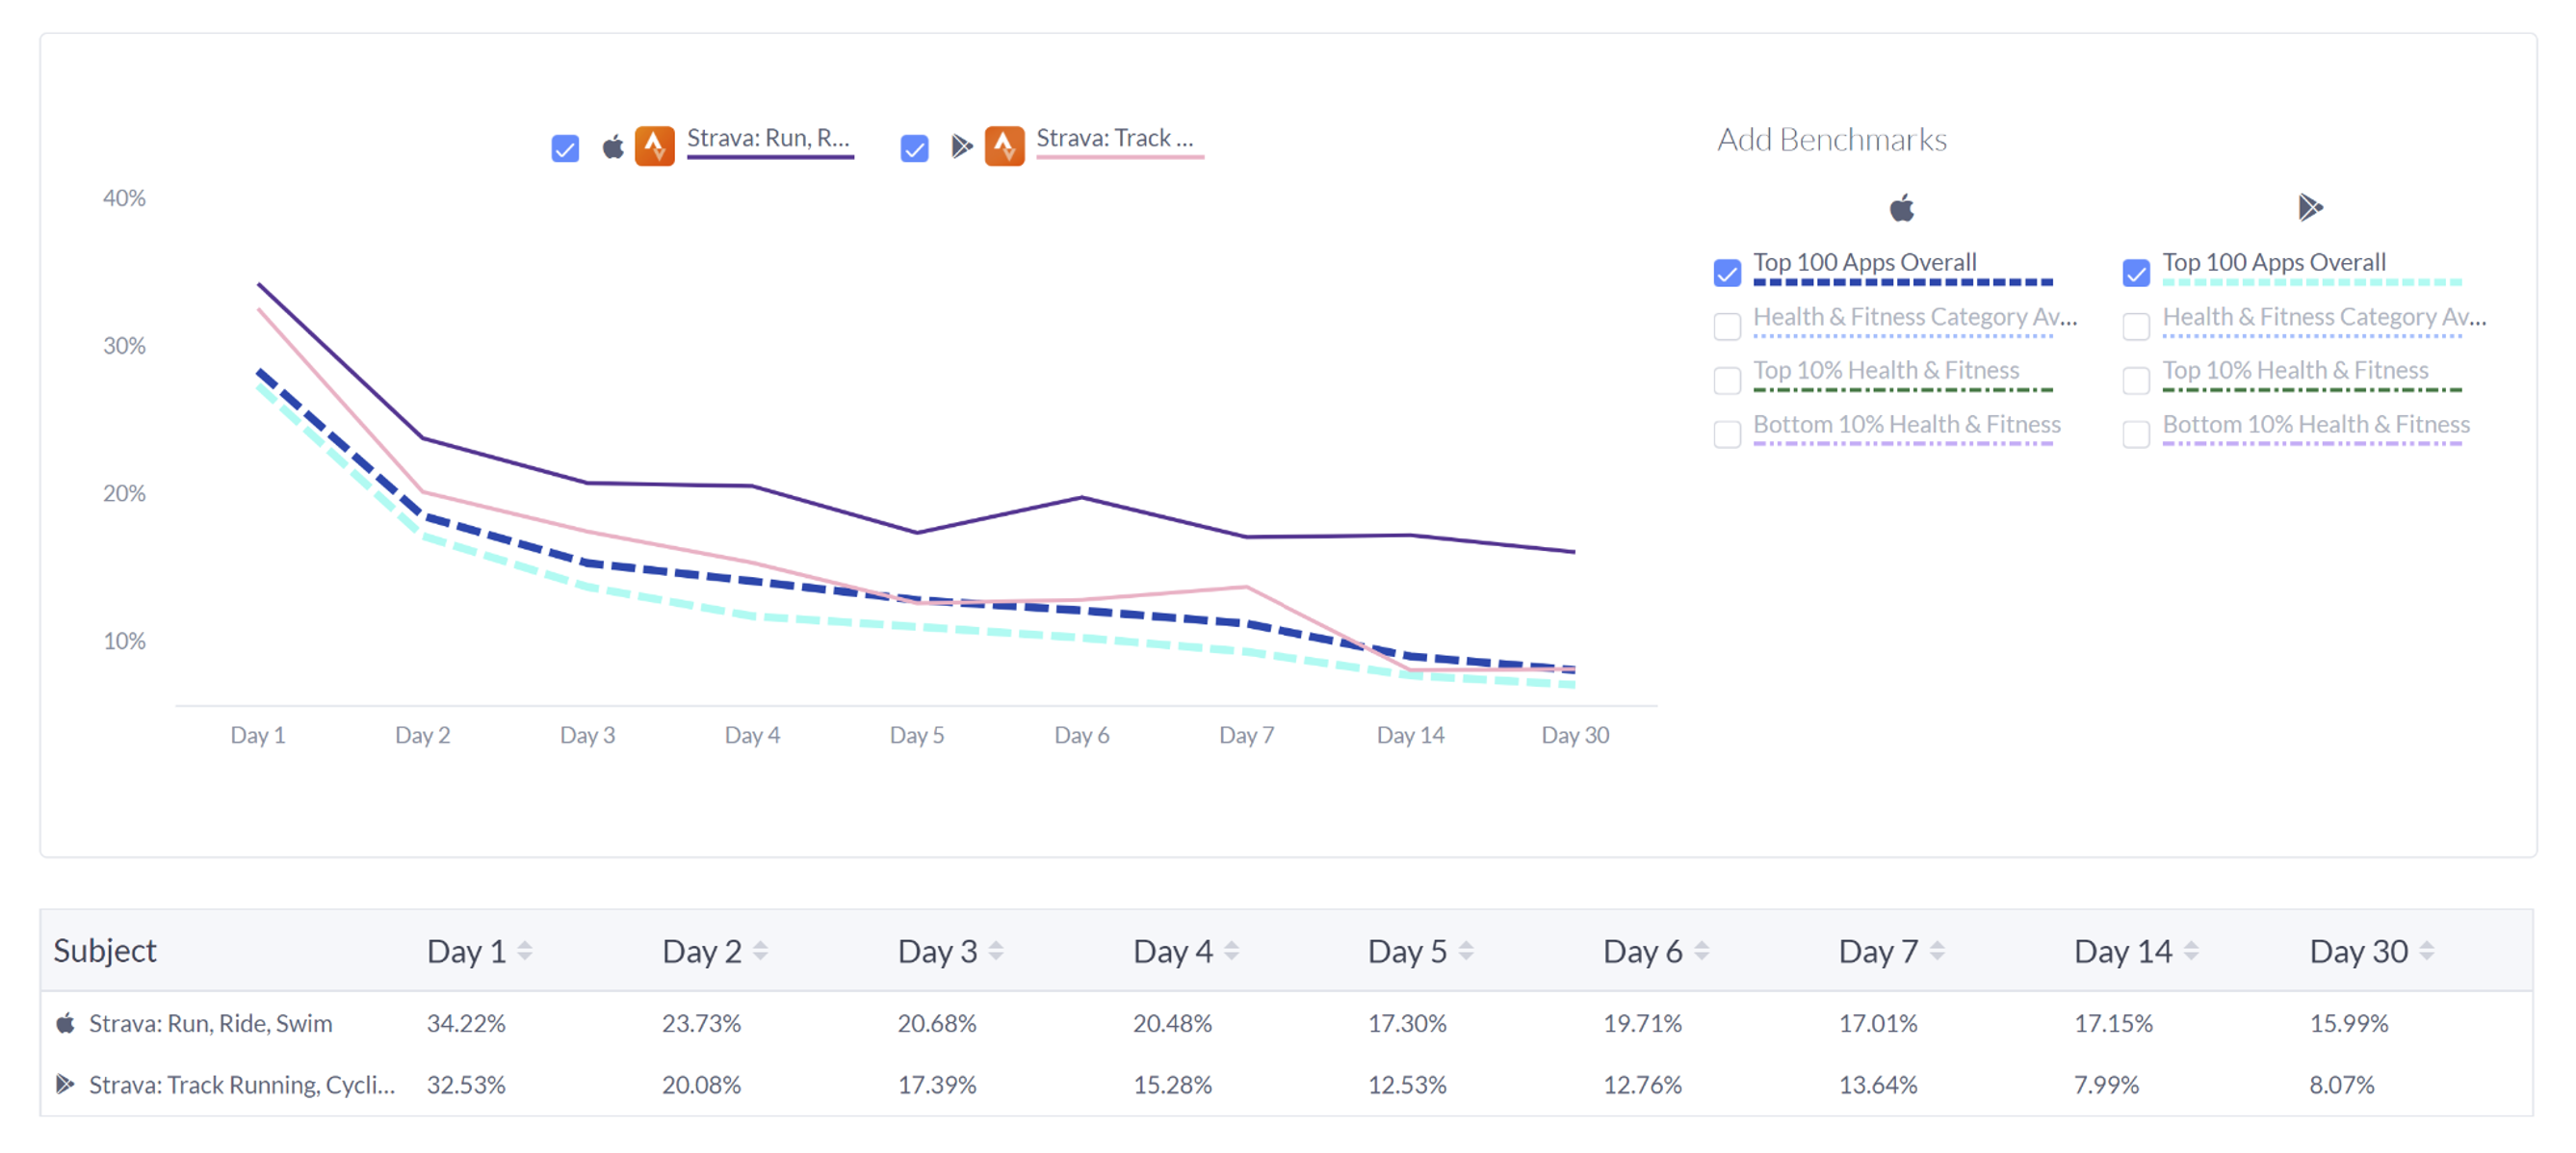The width and height of the screenshot is (2576, 1153).
Task: Sort table by Day 3 column arrows
Action: pyautogui.click(x=996, y=951)
